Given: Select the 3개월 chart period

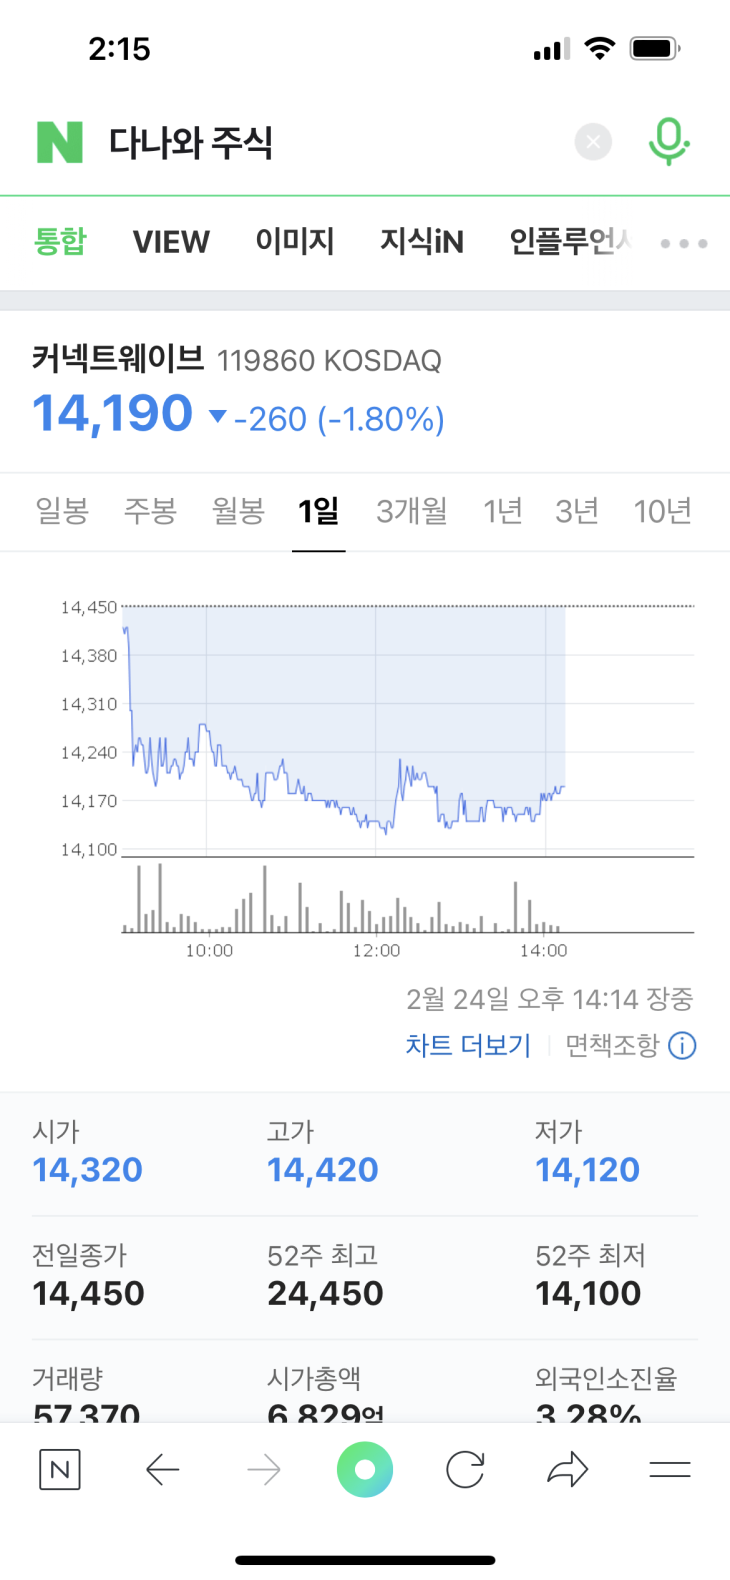Looking at the screenshot, I should pyautogui.click(x=411, y=511).
